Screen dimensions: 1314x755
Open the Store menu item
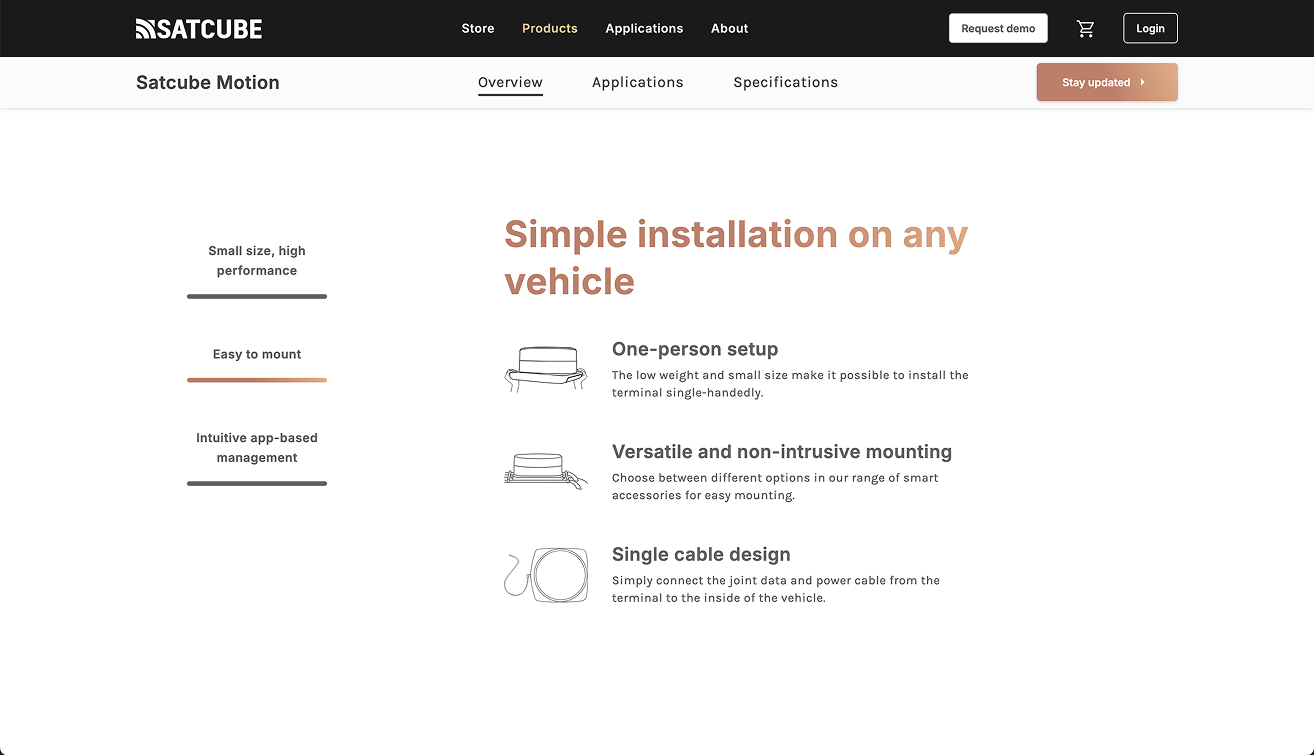pos(478,28)
